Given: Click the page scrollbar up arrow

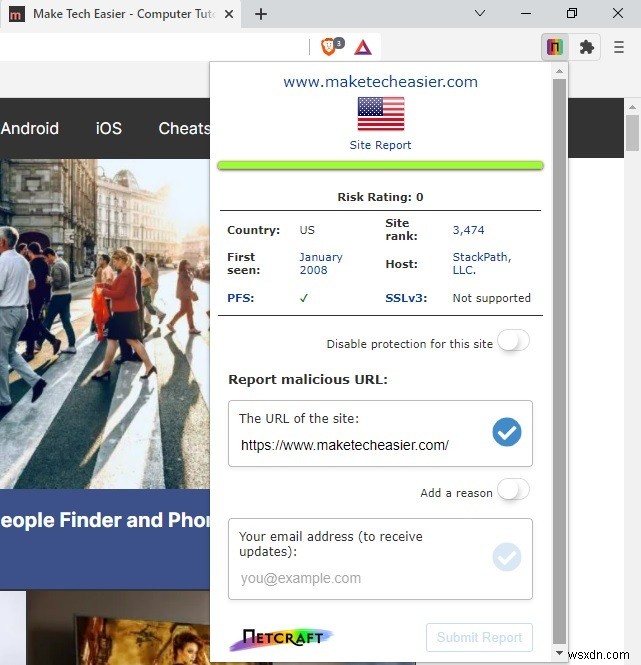Looking at the screenshot, I should (x=633, y=107).
